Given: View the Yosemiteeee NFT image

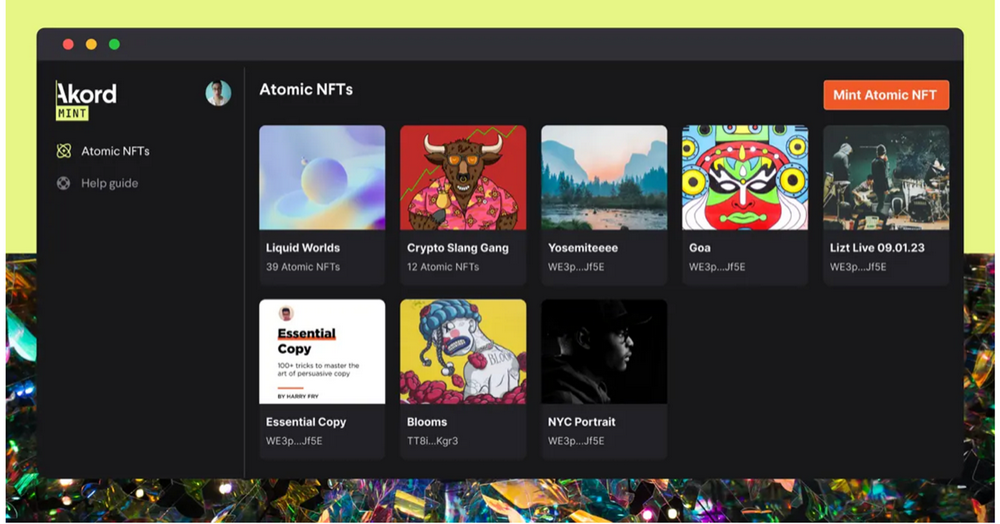Looking at the screenshot, I should coord(604,178).
